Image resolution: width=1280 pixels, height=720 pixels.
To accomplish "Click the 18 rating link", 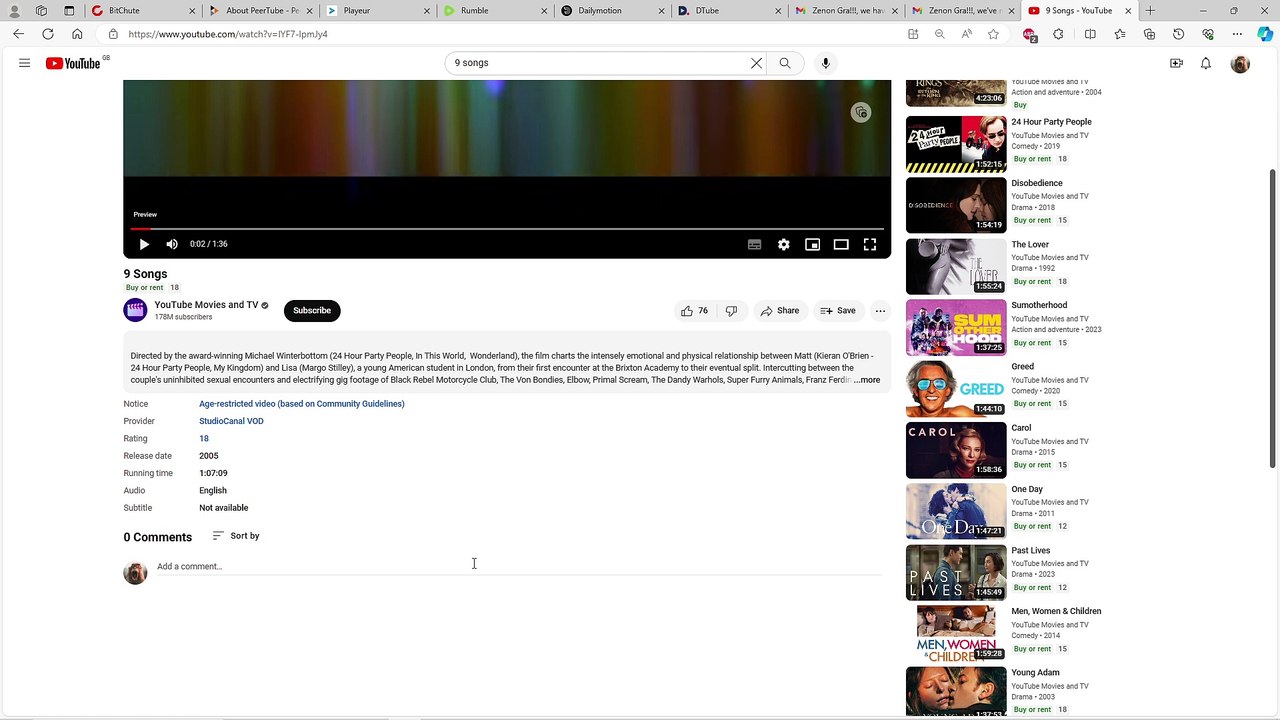I will click(x=204, y=439).
